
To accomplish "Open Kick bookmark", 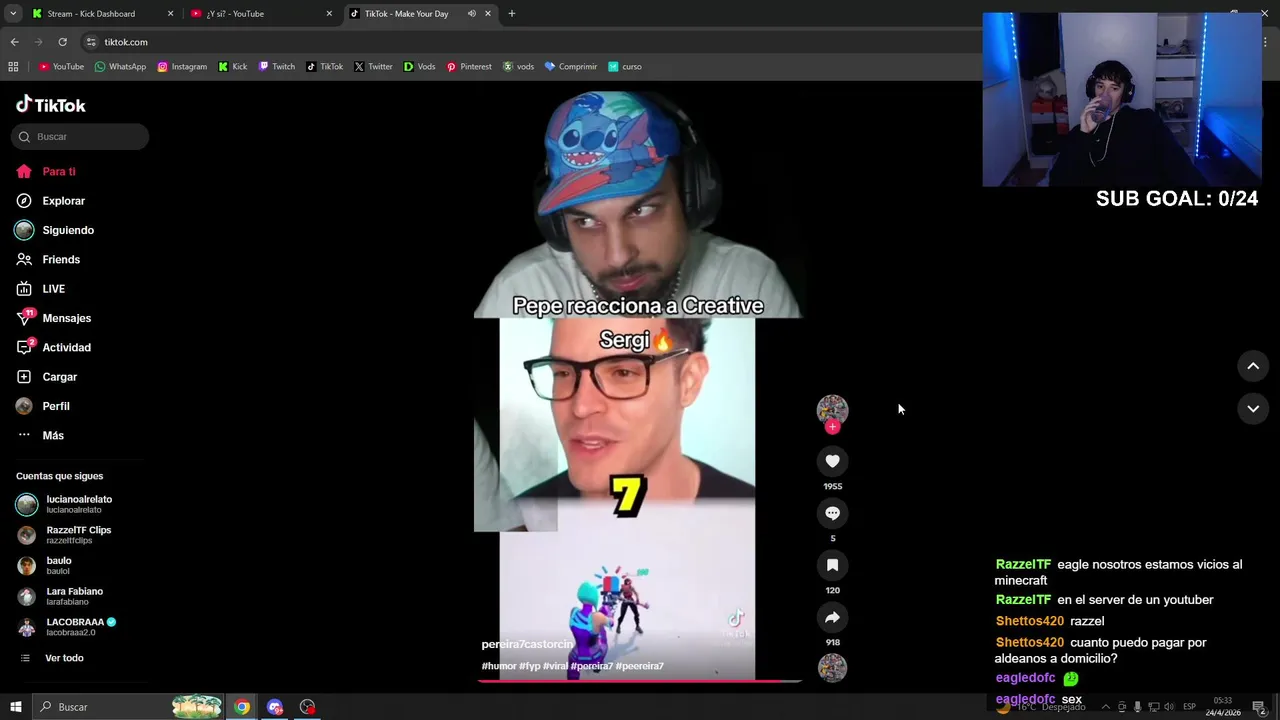I will [232, 67].
